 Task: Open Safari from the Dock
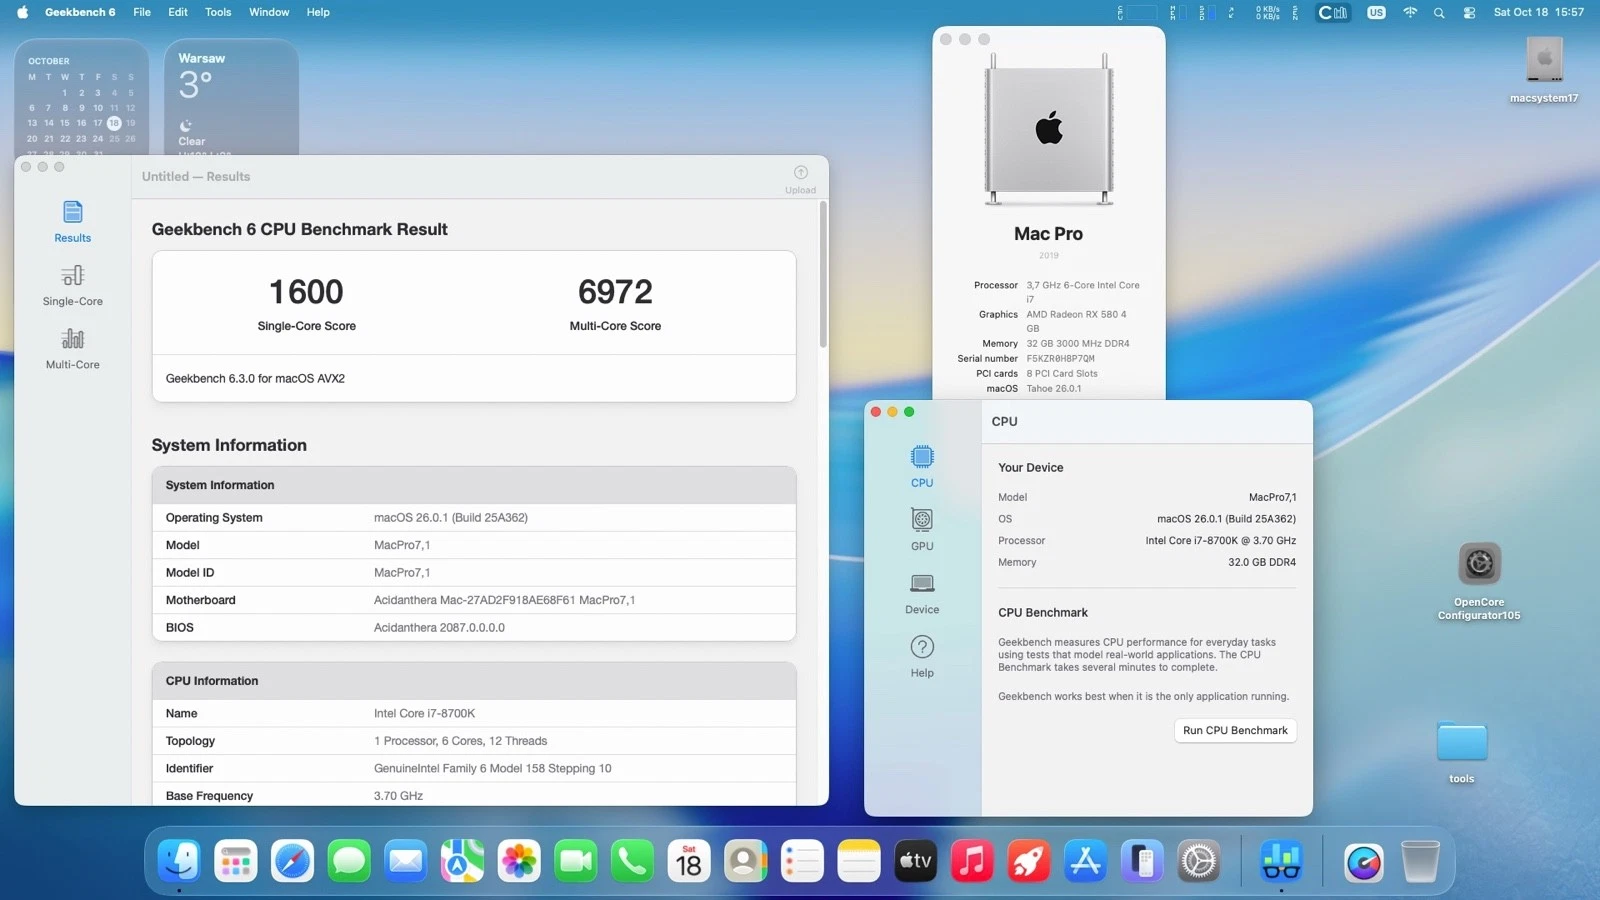pos(292,861)
